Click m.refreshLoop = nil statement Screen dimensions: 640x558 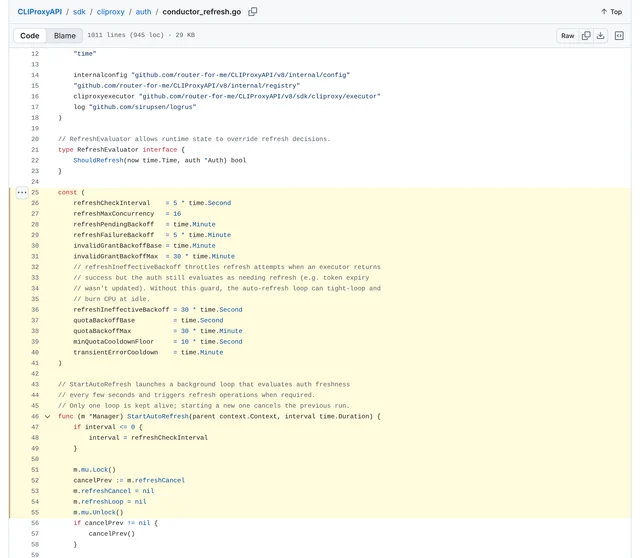[x=110, y=501]
